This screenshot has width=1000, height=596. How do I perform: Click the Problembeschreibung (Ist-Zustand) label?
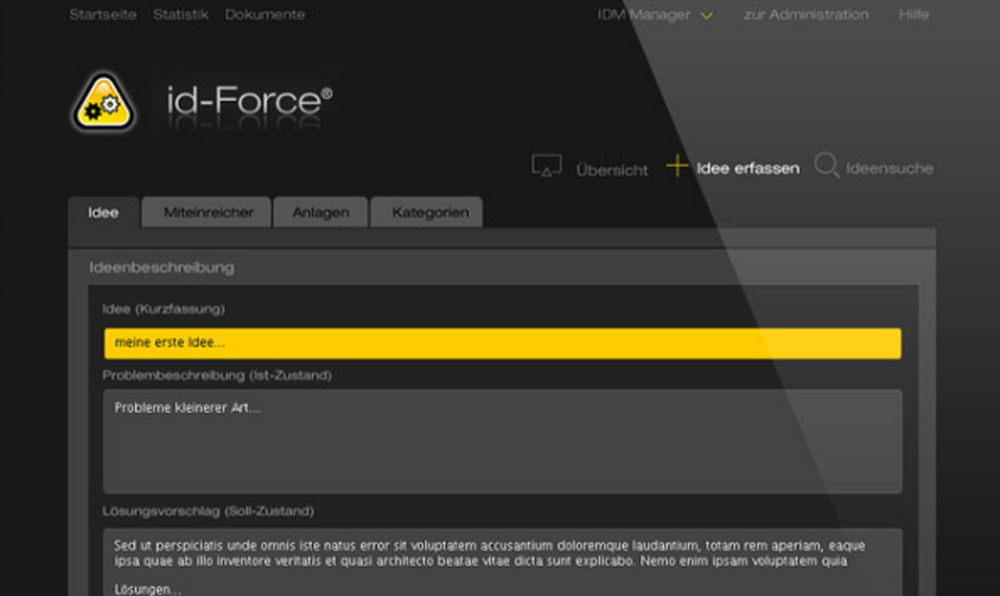(217, 375)
